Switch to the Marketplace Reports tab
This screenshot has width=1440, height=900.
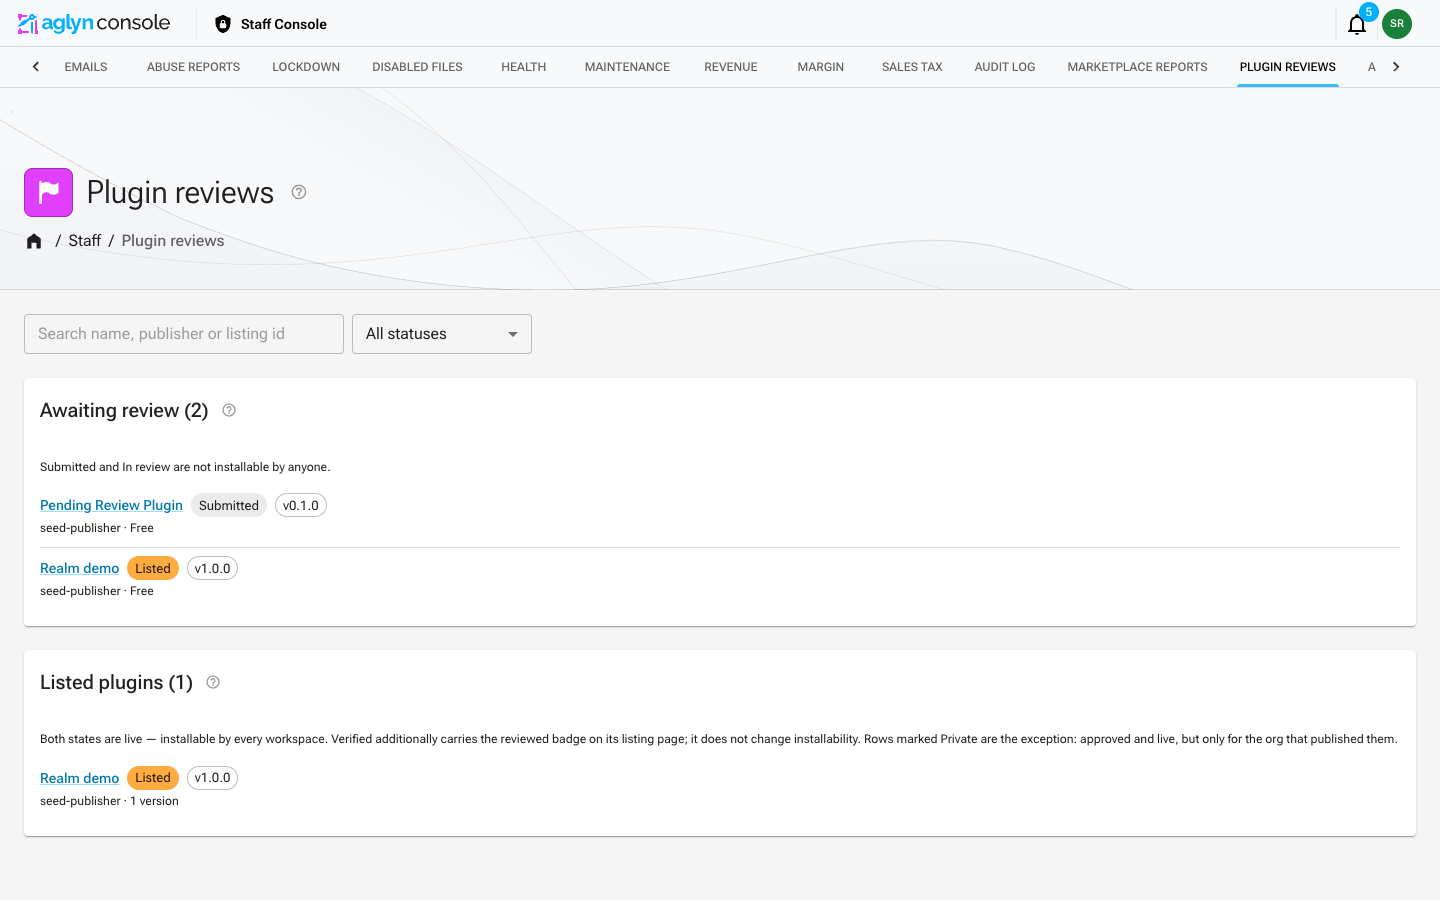(x=1137, y=67)
